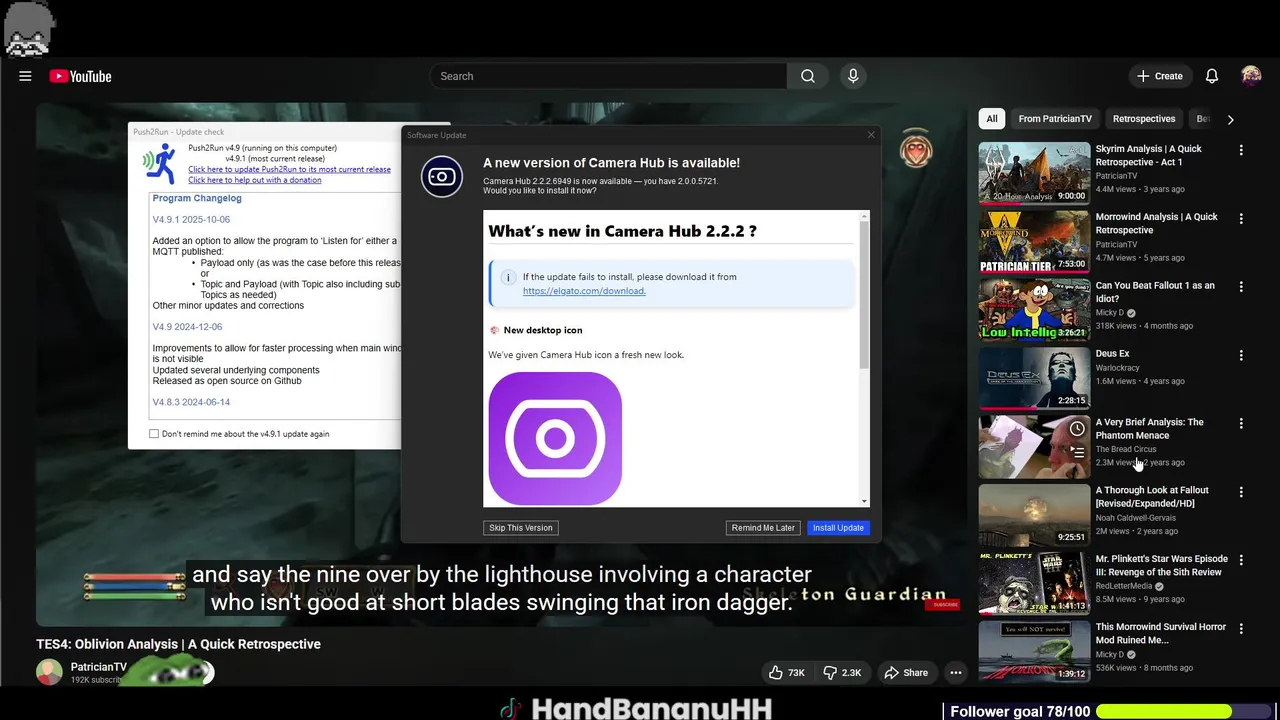Click the Camera Hub app icon in dialog

(x=442, y=177)
